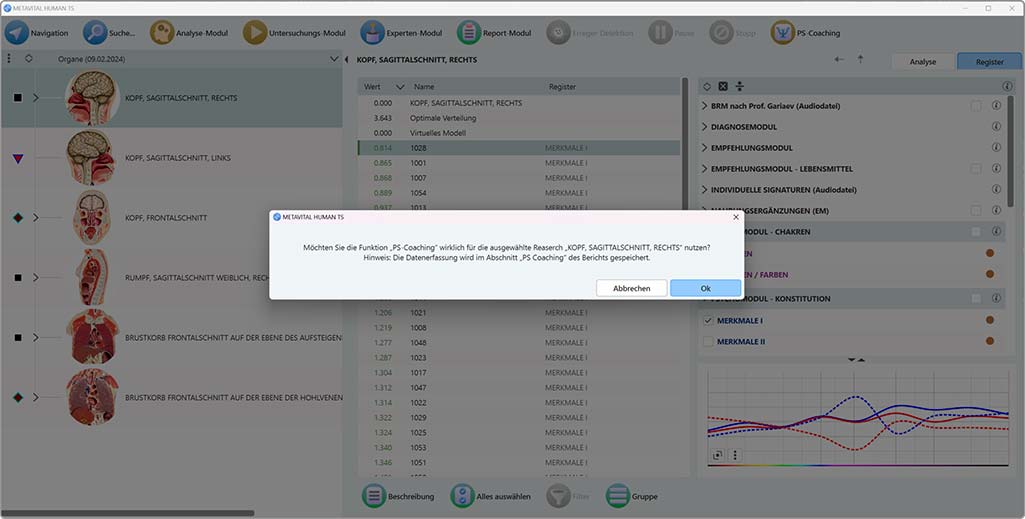Screen dimensions: 1025x519
Task: Open the Organe (09.02.2024) dropdown
Action: 334,59
